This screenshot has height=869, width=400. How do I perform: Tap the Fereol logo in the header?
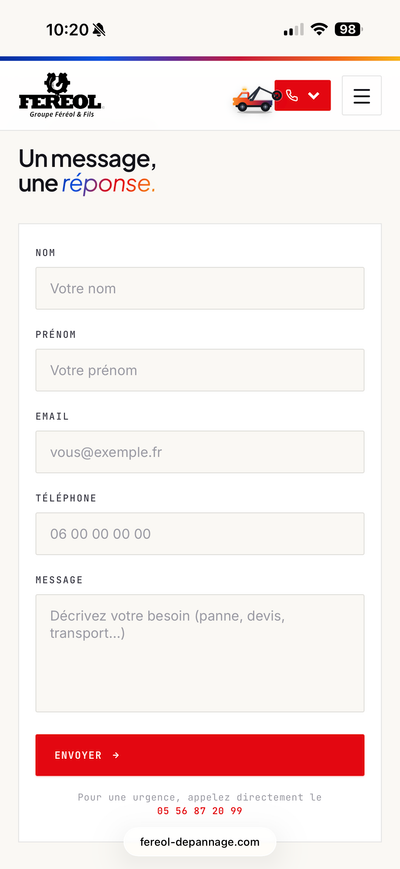tap(61, 95)
